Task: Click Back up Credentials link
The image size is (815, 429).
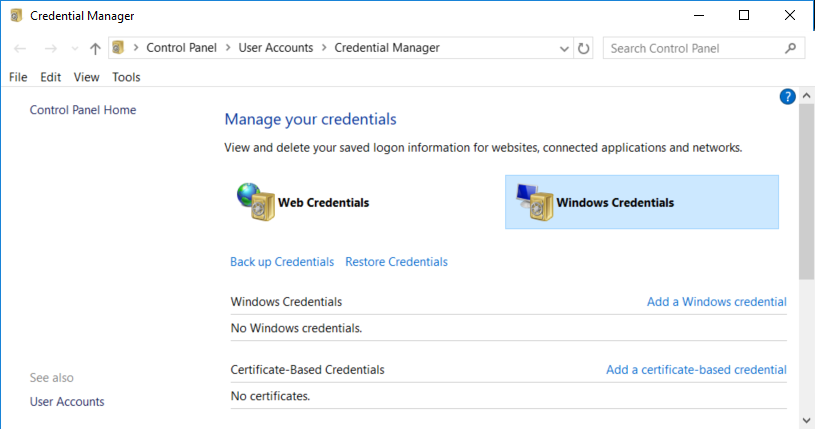Action: [x=282, y=262]
